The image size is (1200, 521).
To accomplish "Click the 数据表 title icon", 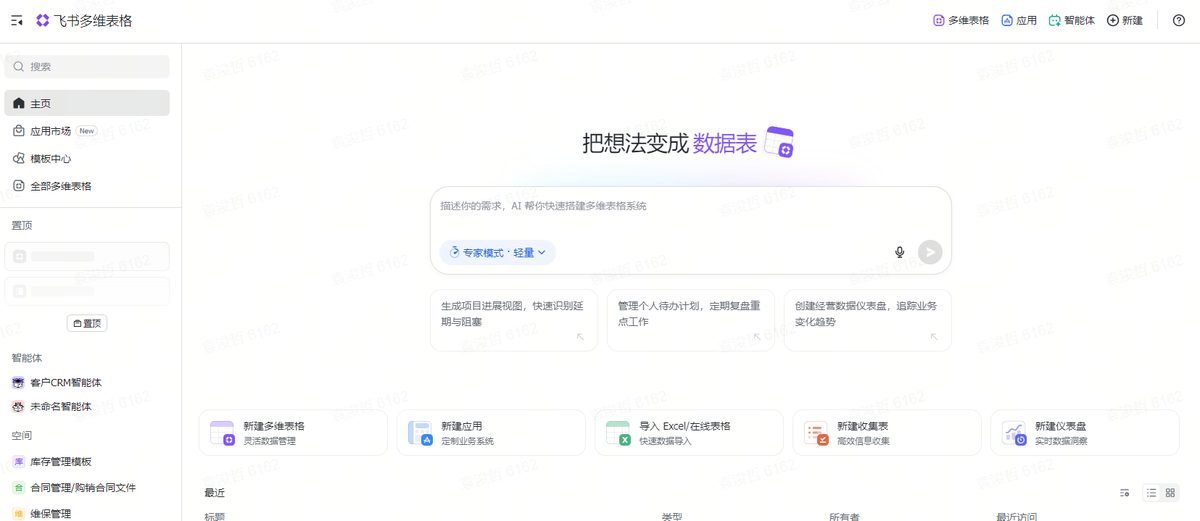I will coord(779,143).
